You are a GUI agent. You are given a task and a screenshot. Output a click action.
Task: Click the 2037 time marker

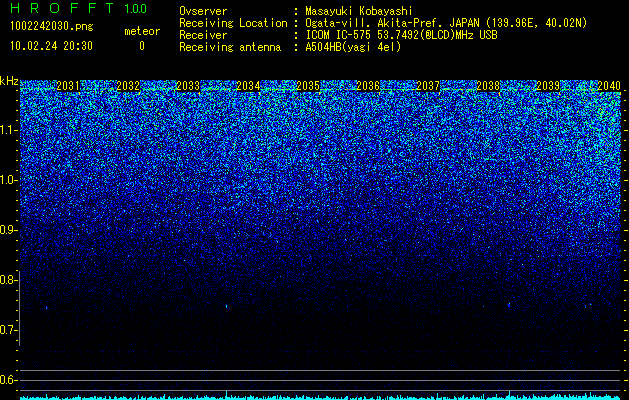(x=428, y=86)
